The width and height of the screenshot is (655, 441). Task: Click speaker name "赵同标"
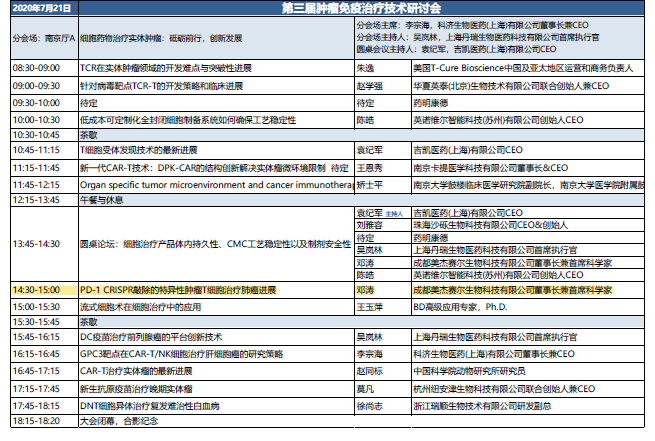pyautogui.click(x=369, y=371)
